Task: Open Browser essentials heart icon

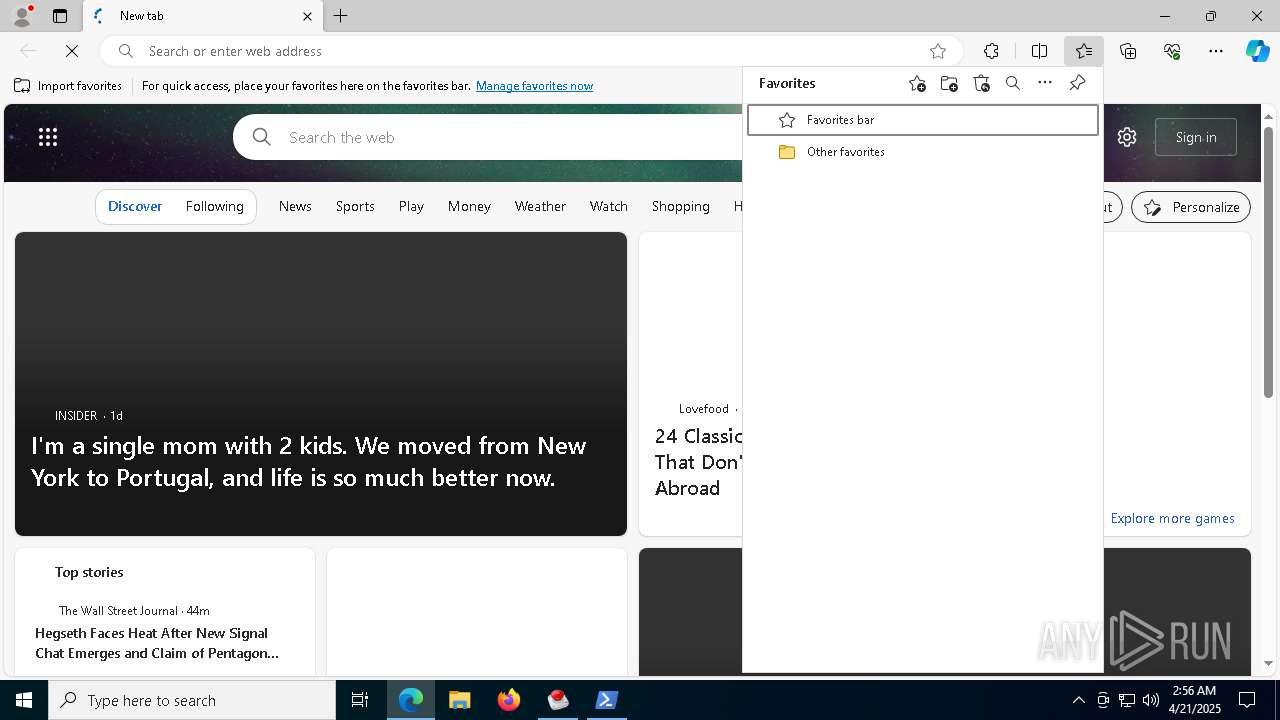Action: tap(1172, 51)
